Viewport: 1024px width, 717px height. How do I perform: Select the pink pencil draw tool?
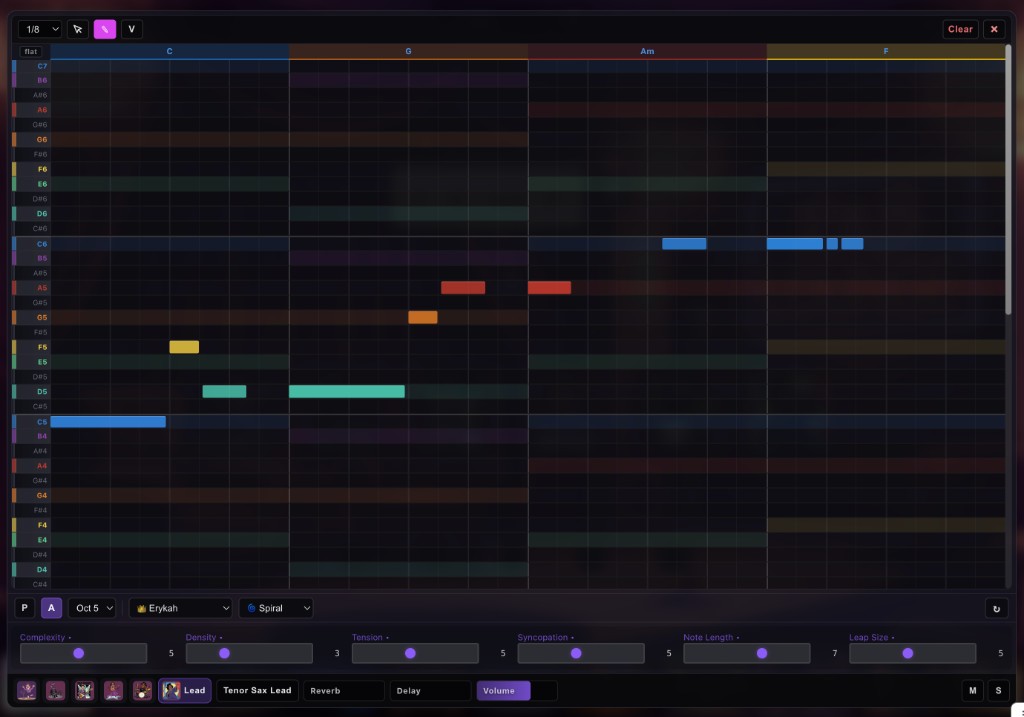(x=104, y=29)
